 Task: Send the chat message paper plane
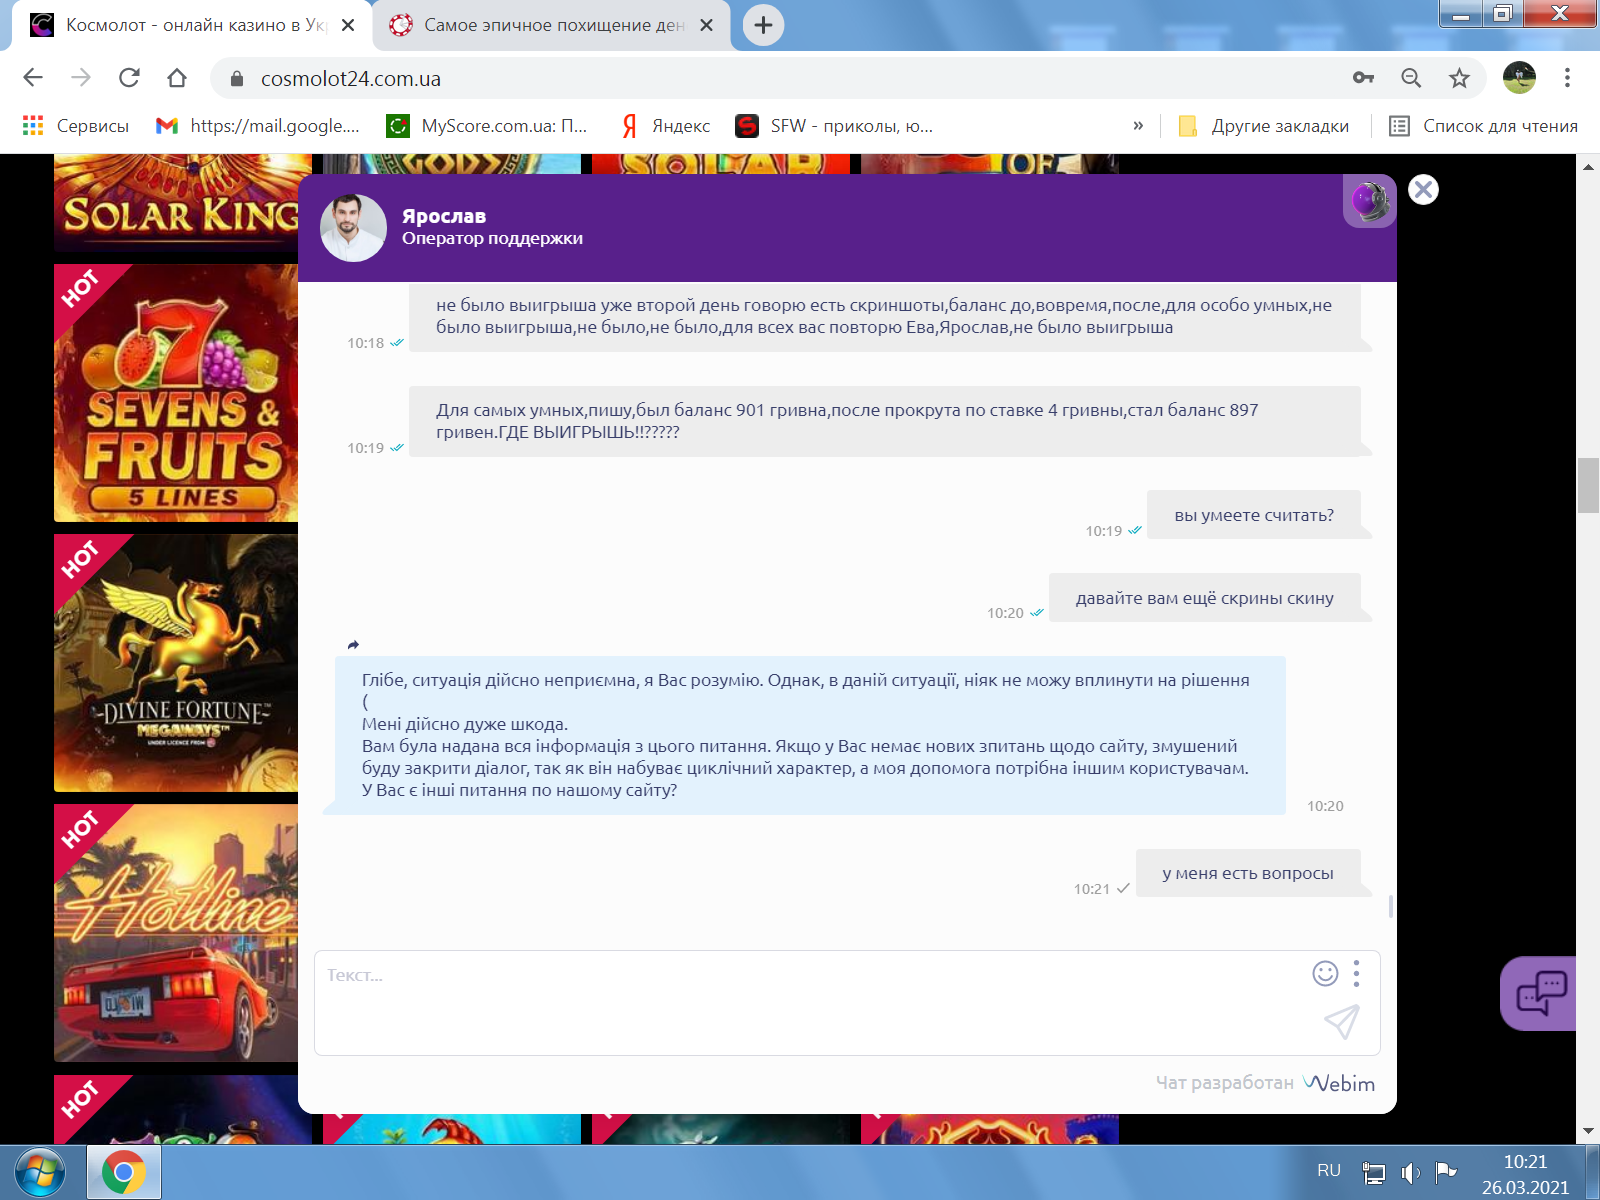[x=1341, y=1022]
